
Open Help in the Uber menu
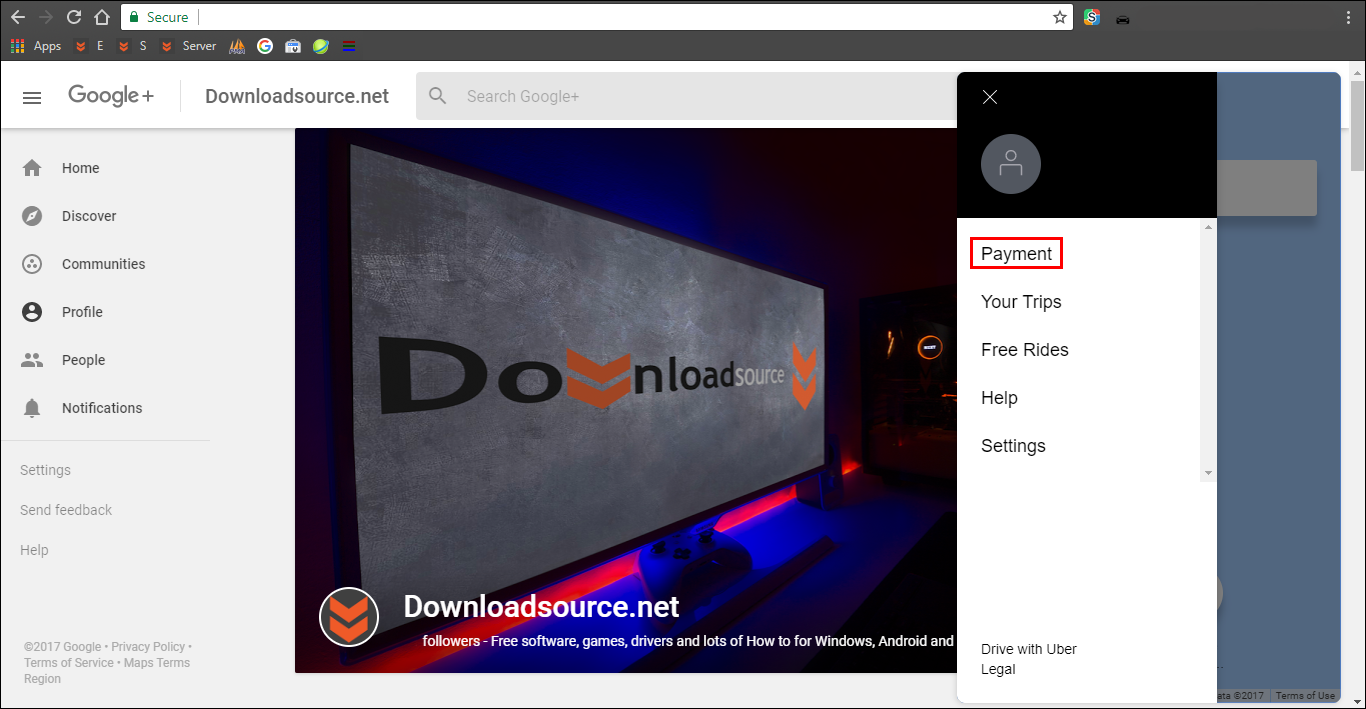(x=999, y=398)
